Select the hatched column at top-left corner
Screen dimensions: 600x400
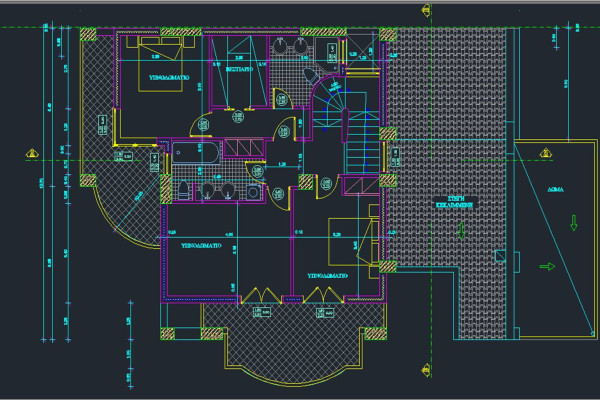point(89,33)
